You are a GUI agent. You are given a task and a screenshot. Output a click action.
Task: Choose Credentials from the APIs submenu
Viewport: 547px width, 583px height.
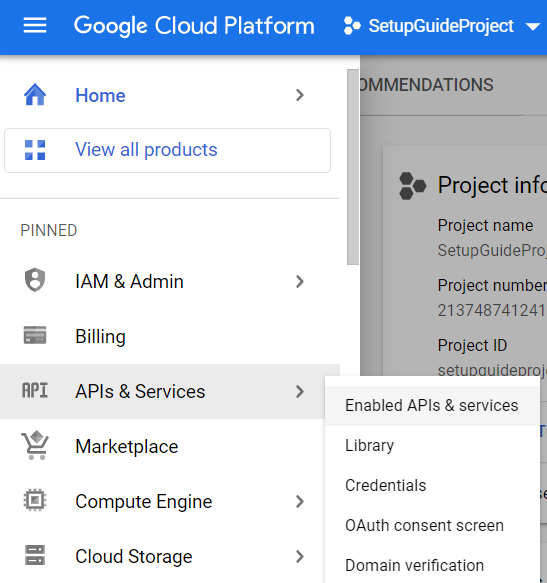pyautogui.click(x=432, y=486)
